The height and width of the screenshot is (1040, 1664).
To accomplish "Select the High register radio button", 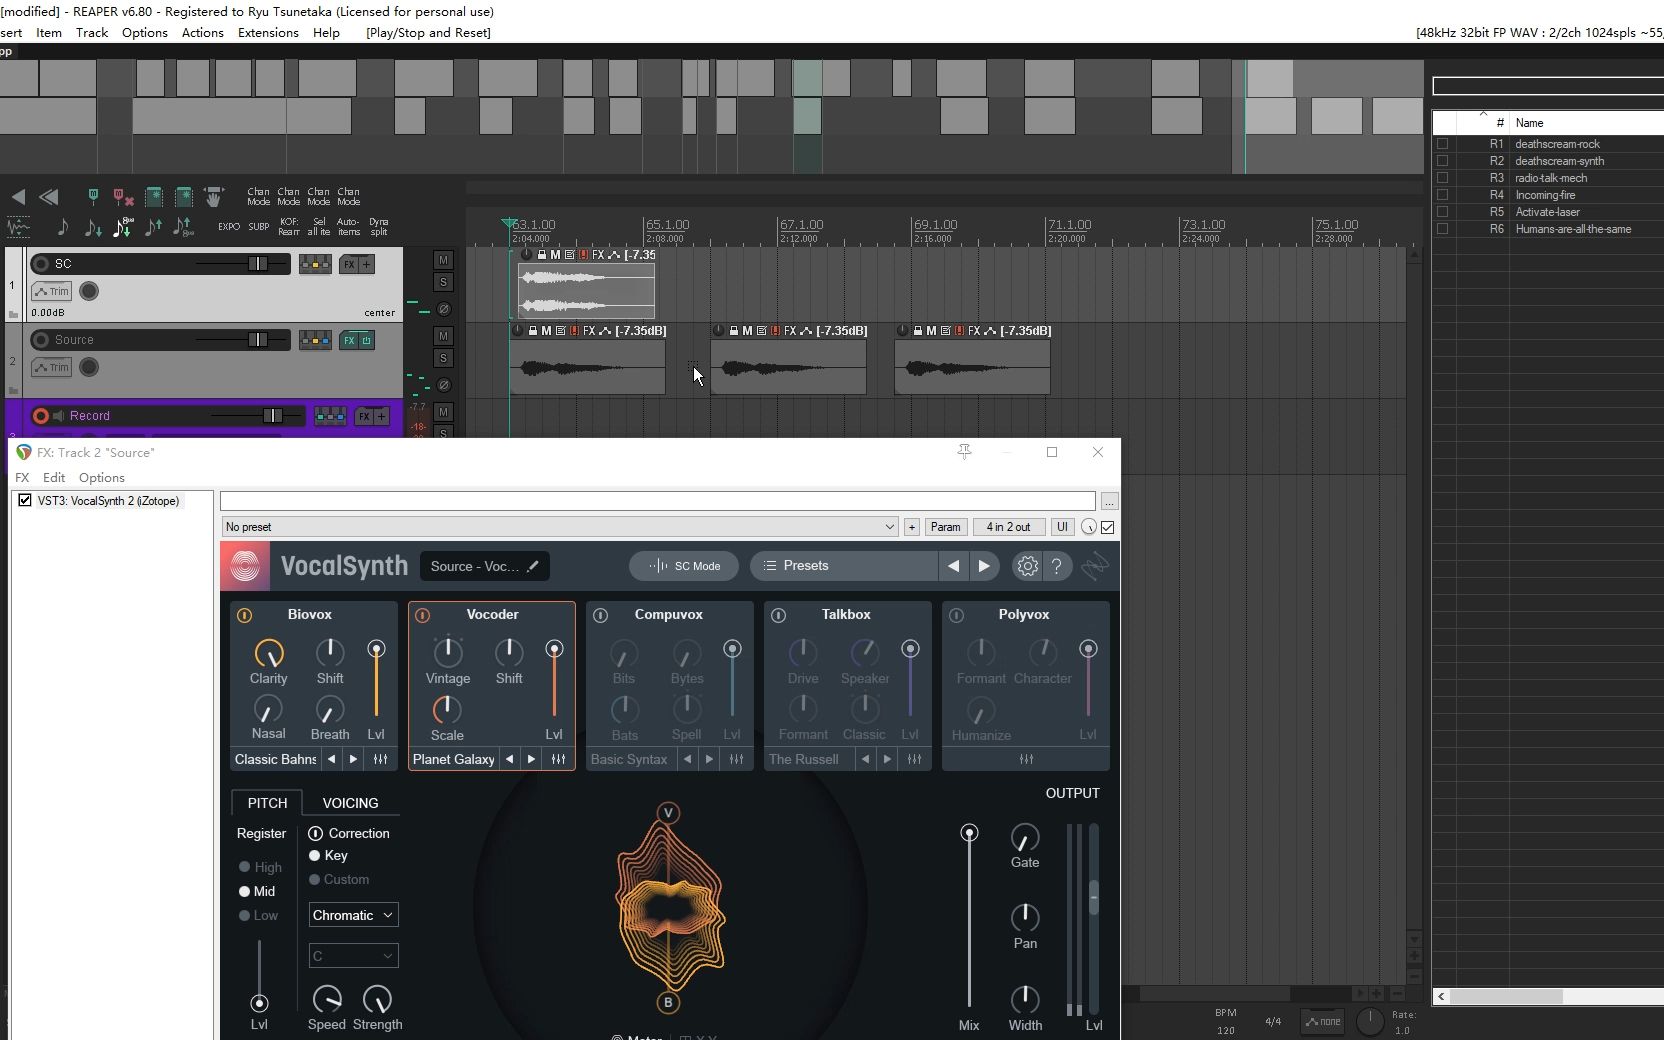I will tap(244, 867).
